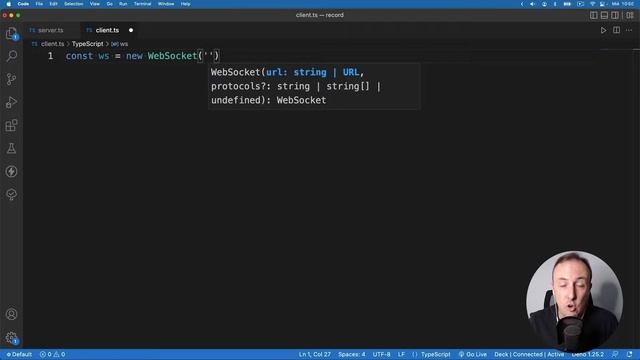This screenshot has height=360, width=640.
Task: Open the Manage gear icon
Action: tap(11, 338)
